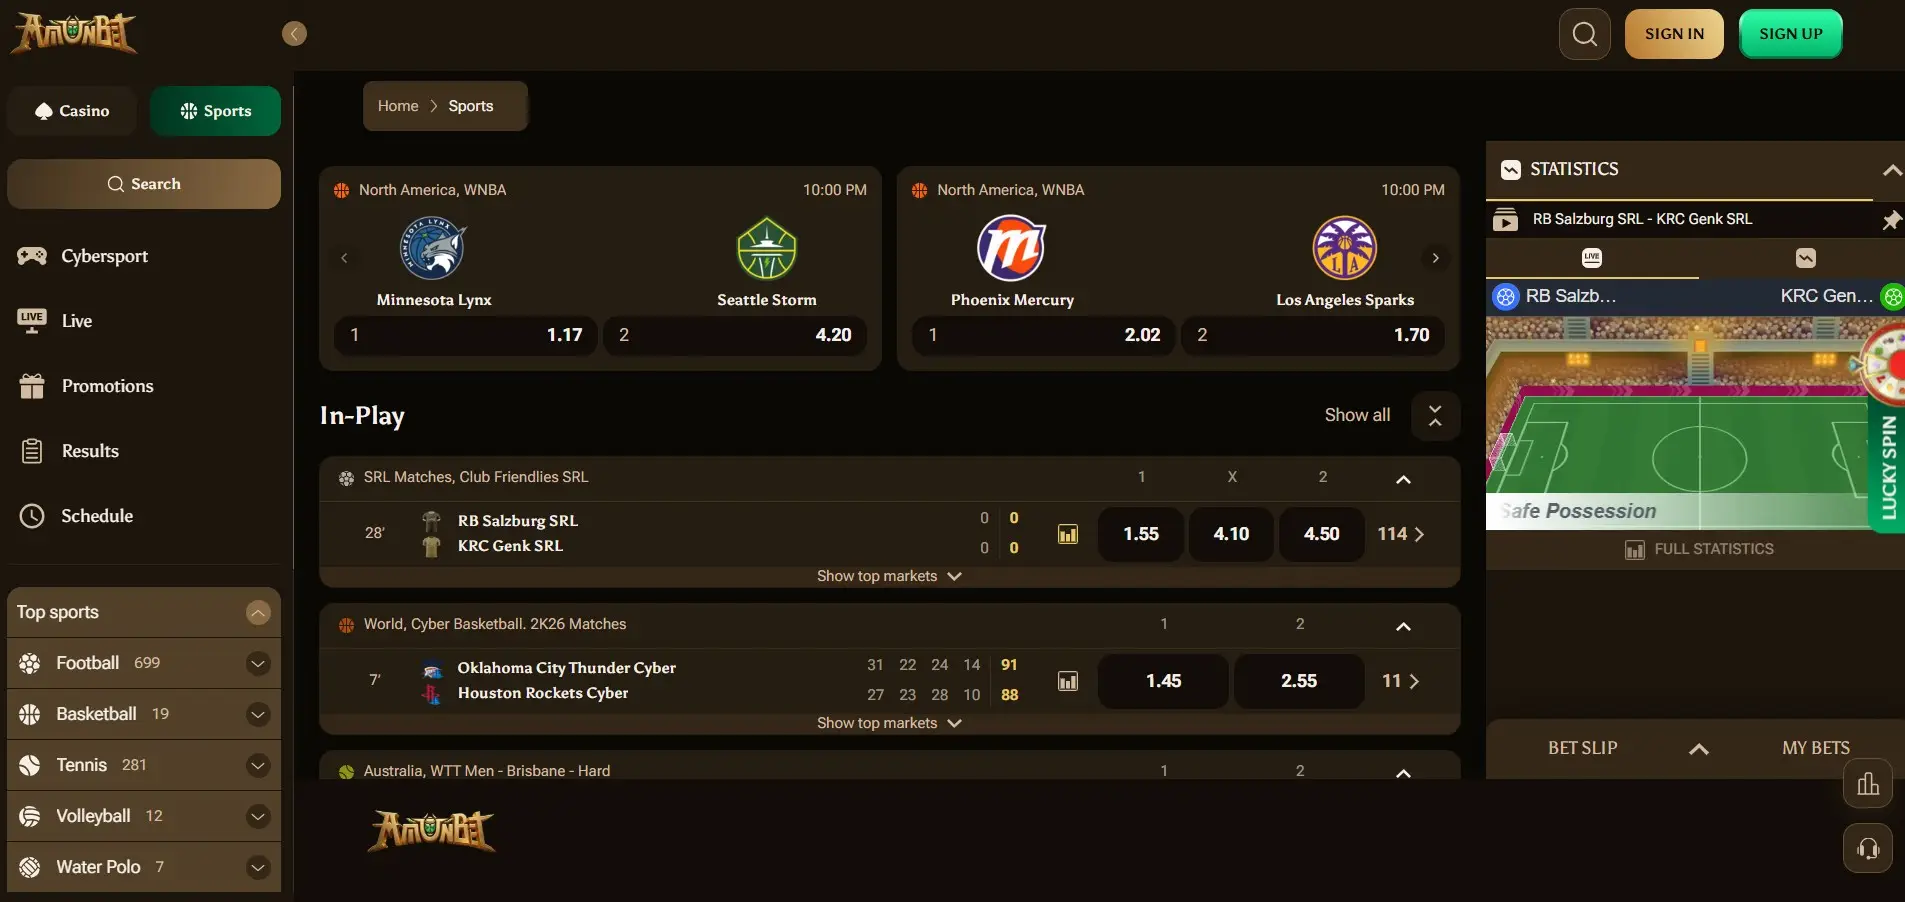This screenshot has width=1905, height=902.
Task: Open FULL STATISTICS for the match
Action: tap(1699, 549)
